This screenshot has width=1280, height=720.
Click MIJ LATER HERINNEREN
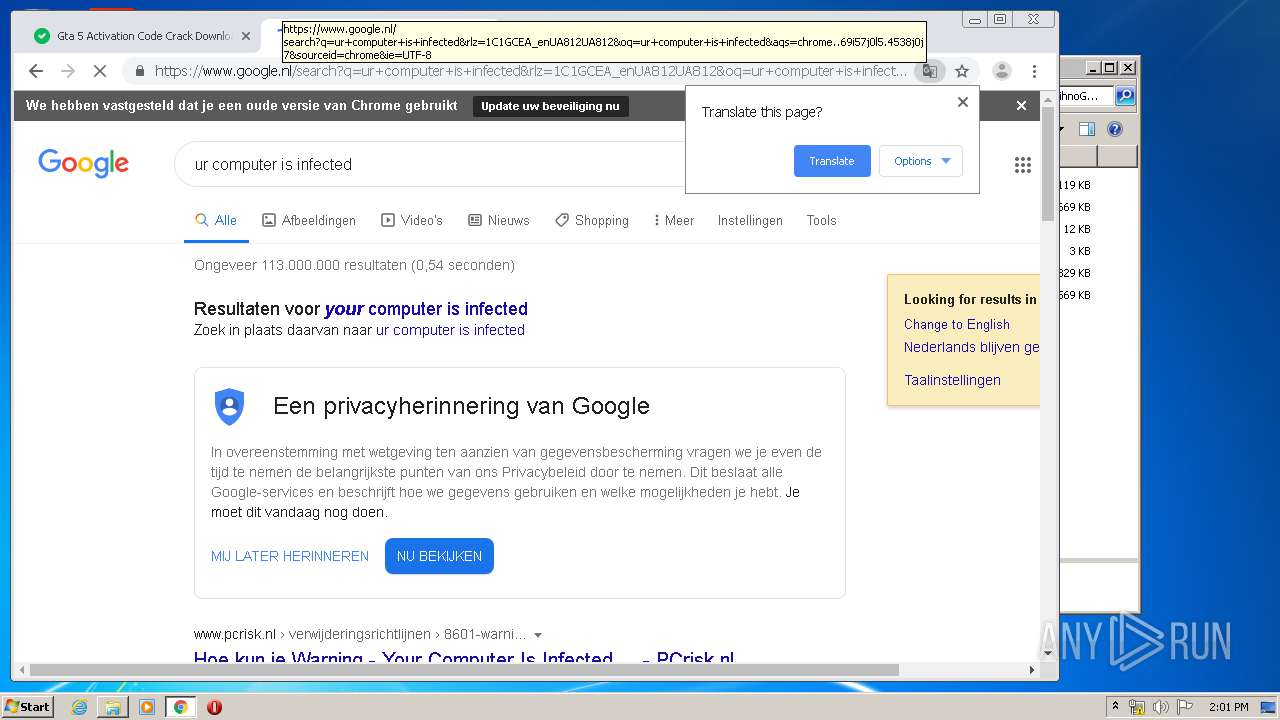(x=290, y=556)
